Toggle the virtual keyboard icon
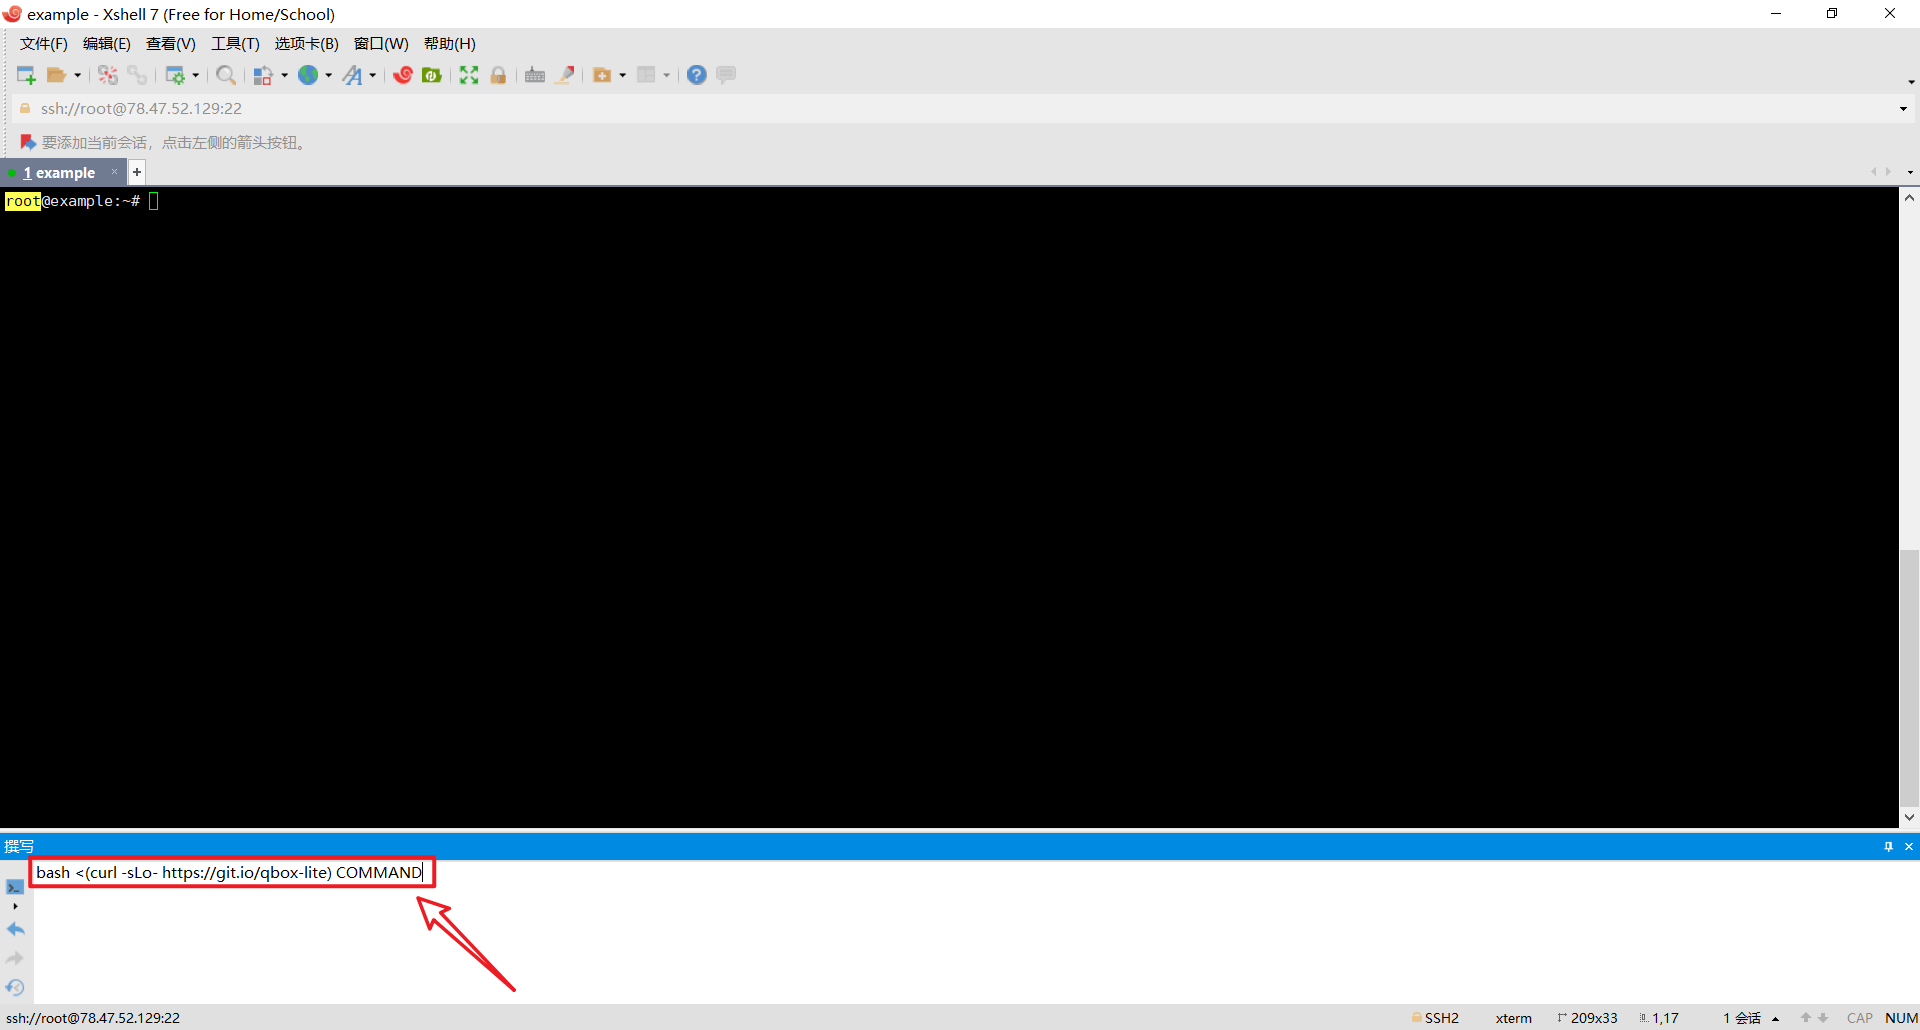The image size is (1920, 1030). click(535, 75)
